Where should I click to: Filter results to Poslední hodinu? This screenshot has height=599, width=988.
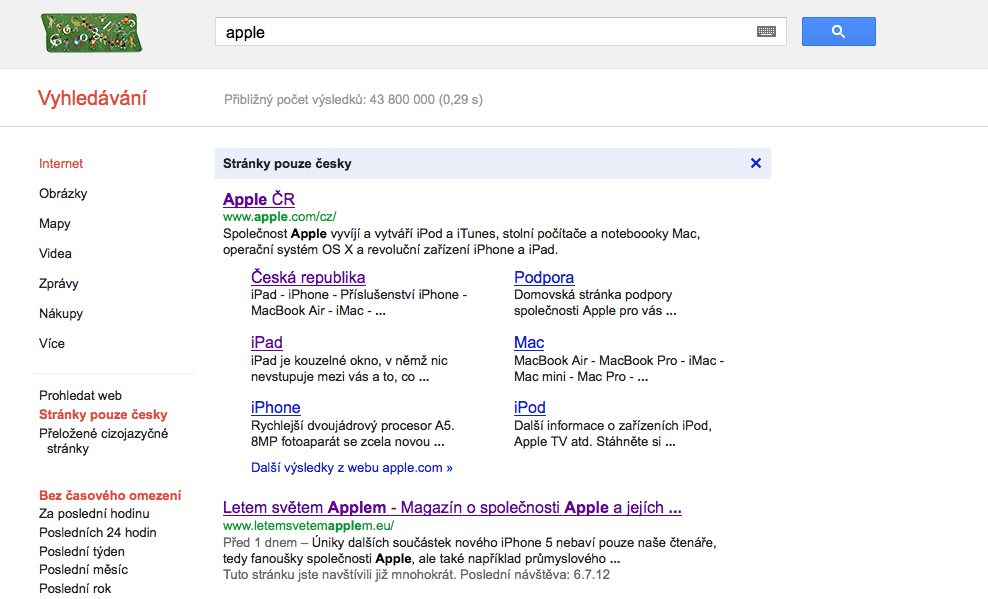[x=97, y=513]
